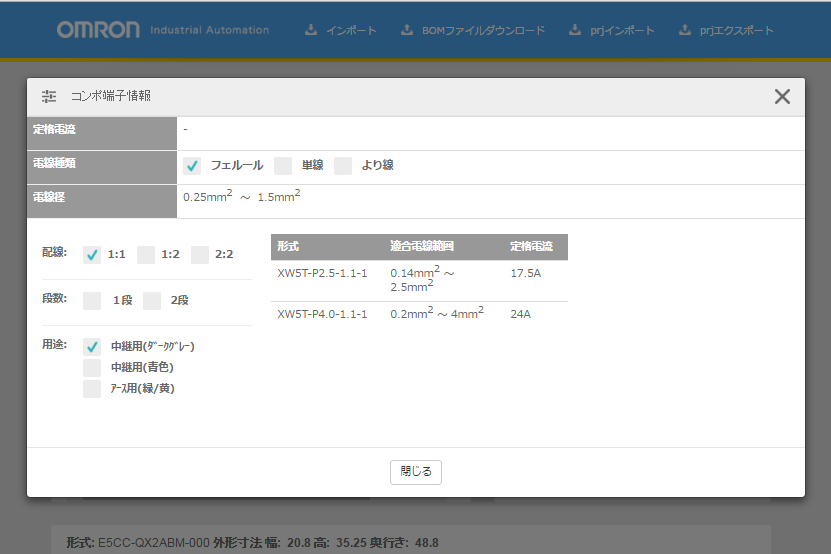
Task: Check the 1段 tier checkbox
Action: click(x=92, y=301)
